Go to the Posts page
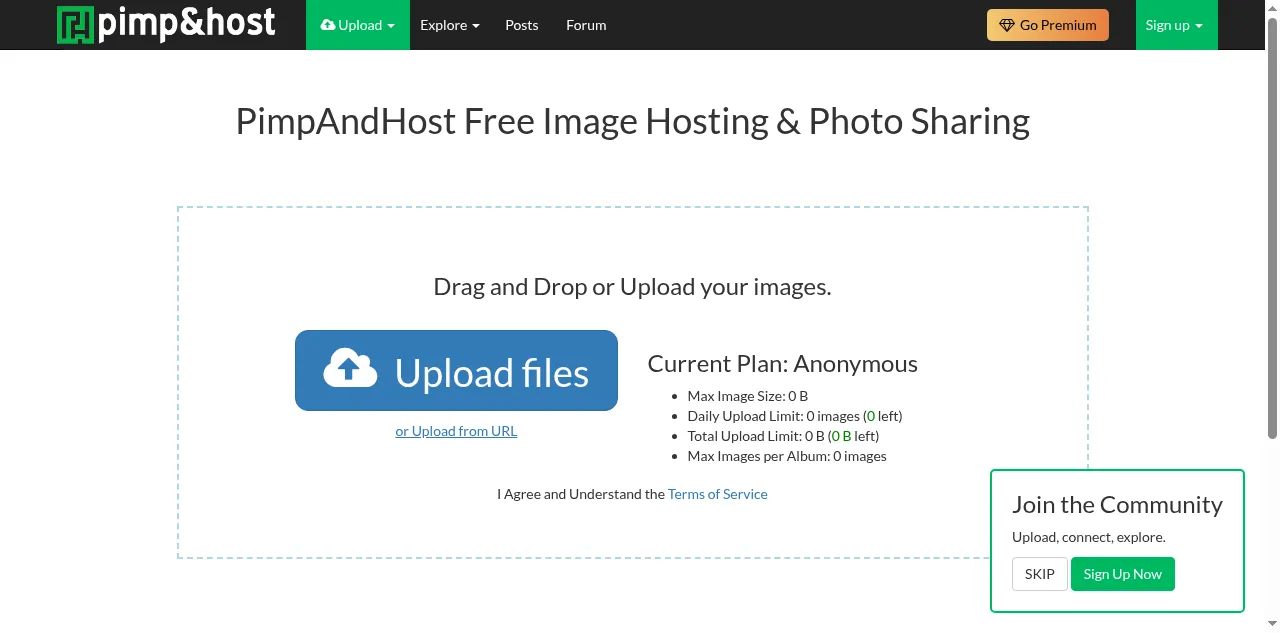The height and width of the screenshot is (633, 1280). point(522,25)
